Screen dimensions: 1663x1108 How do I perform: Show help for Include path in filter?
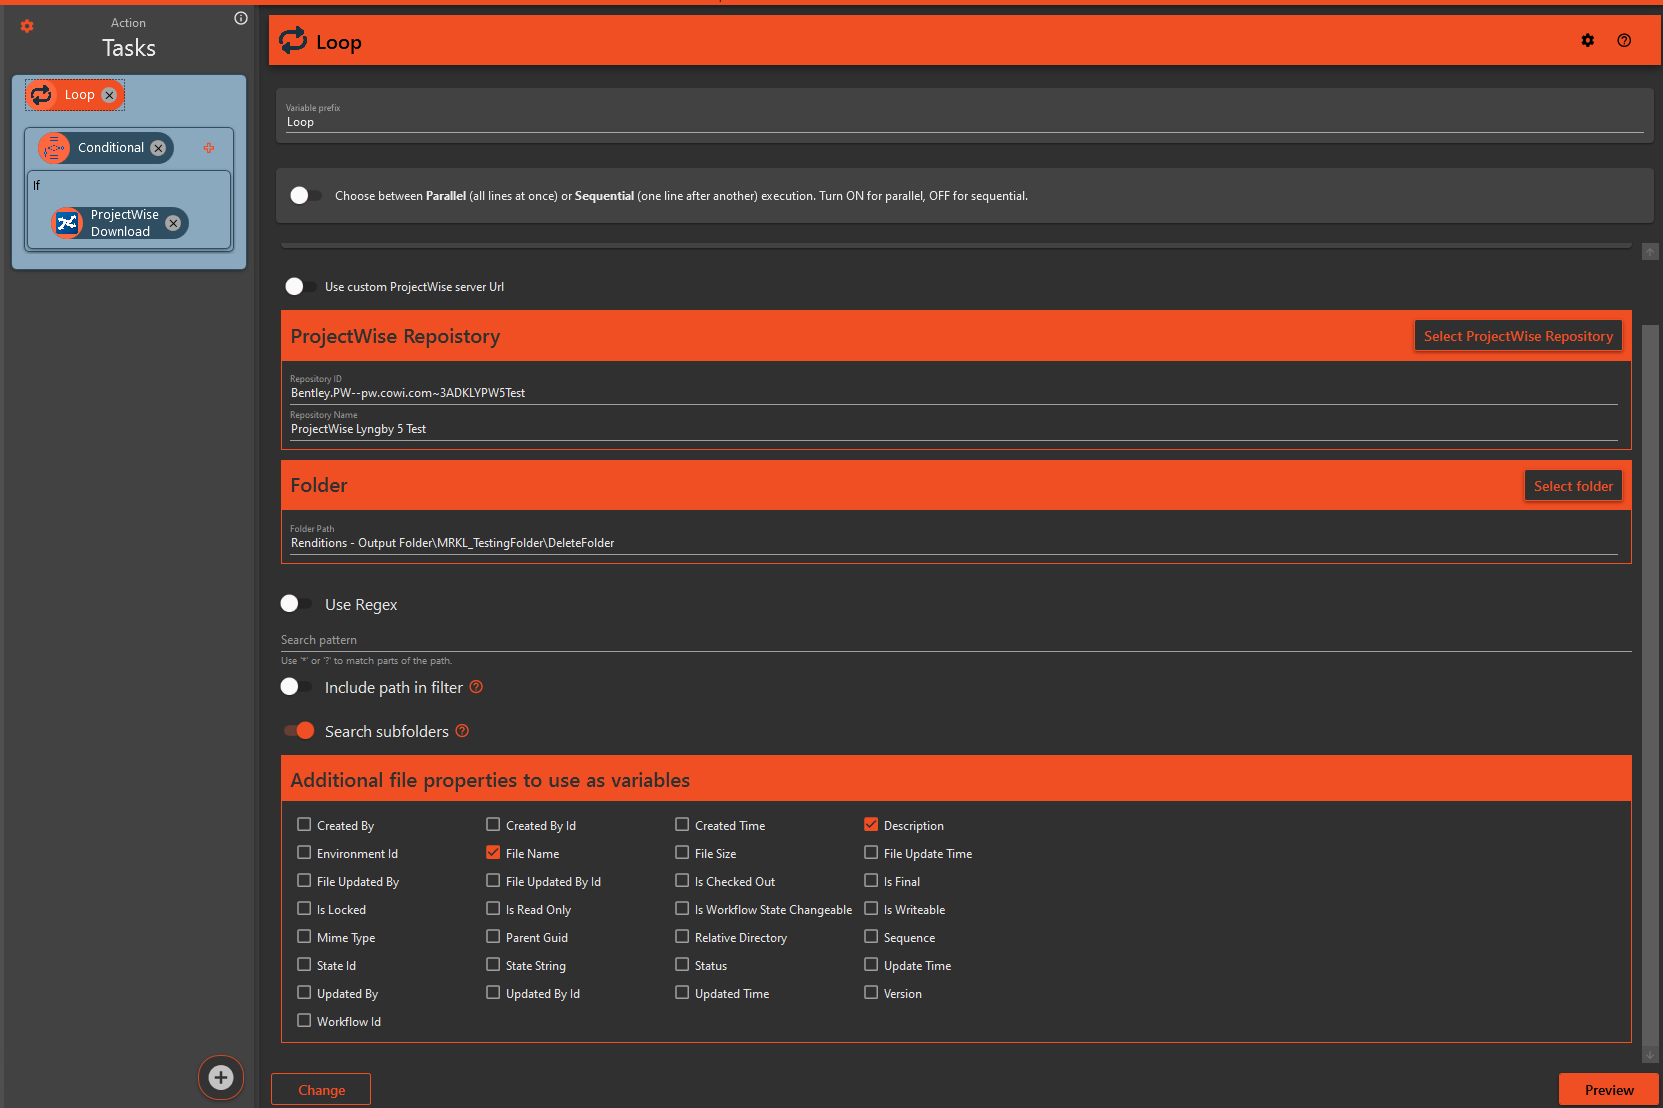point(476,687)
